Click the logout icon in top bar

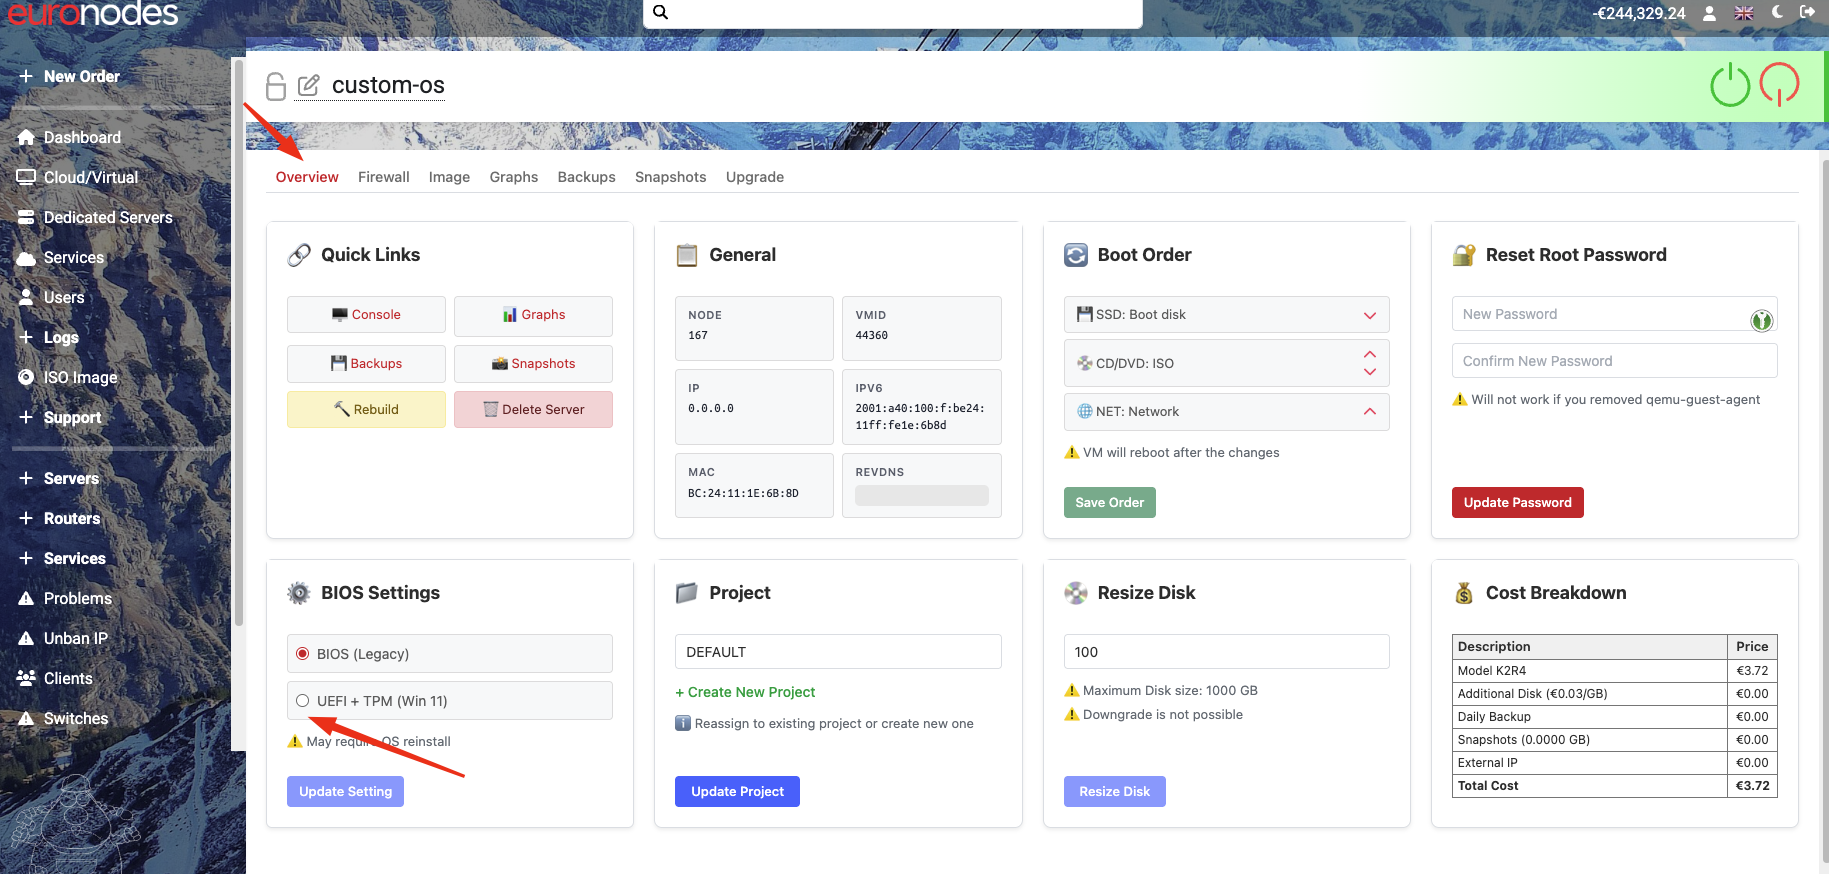coord(1807,12)
